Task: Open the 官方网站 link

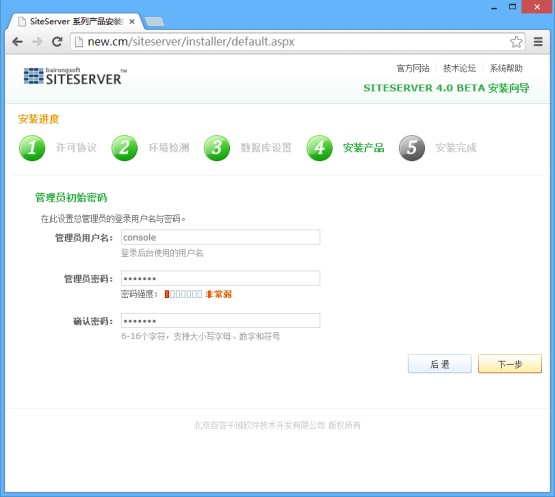Action: 413,68
